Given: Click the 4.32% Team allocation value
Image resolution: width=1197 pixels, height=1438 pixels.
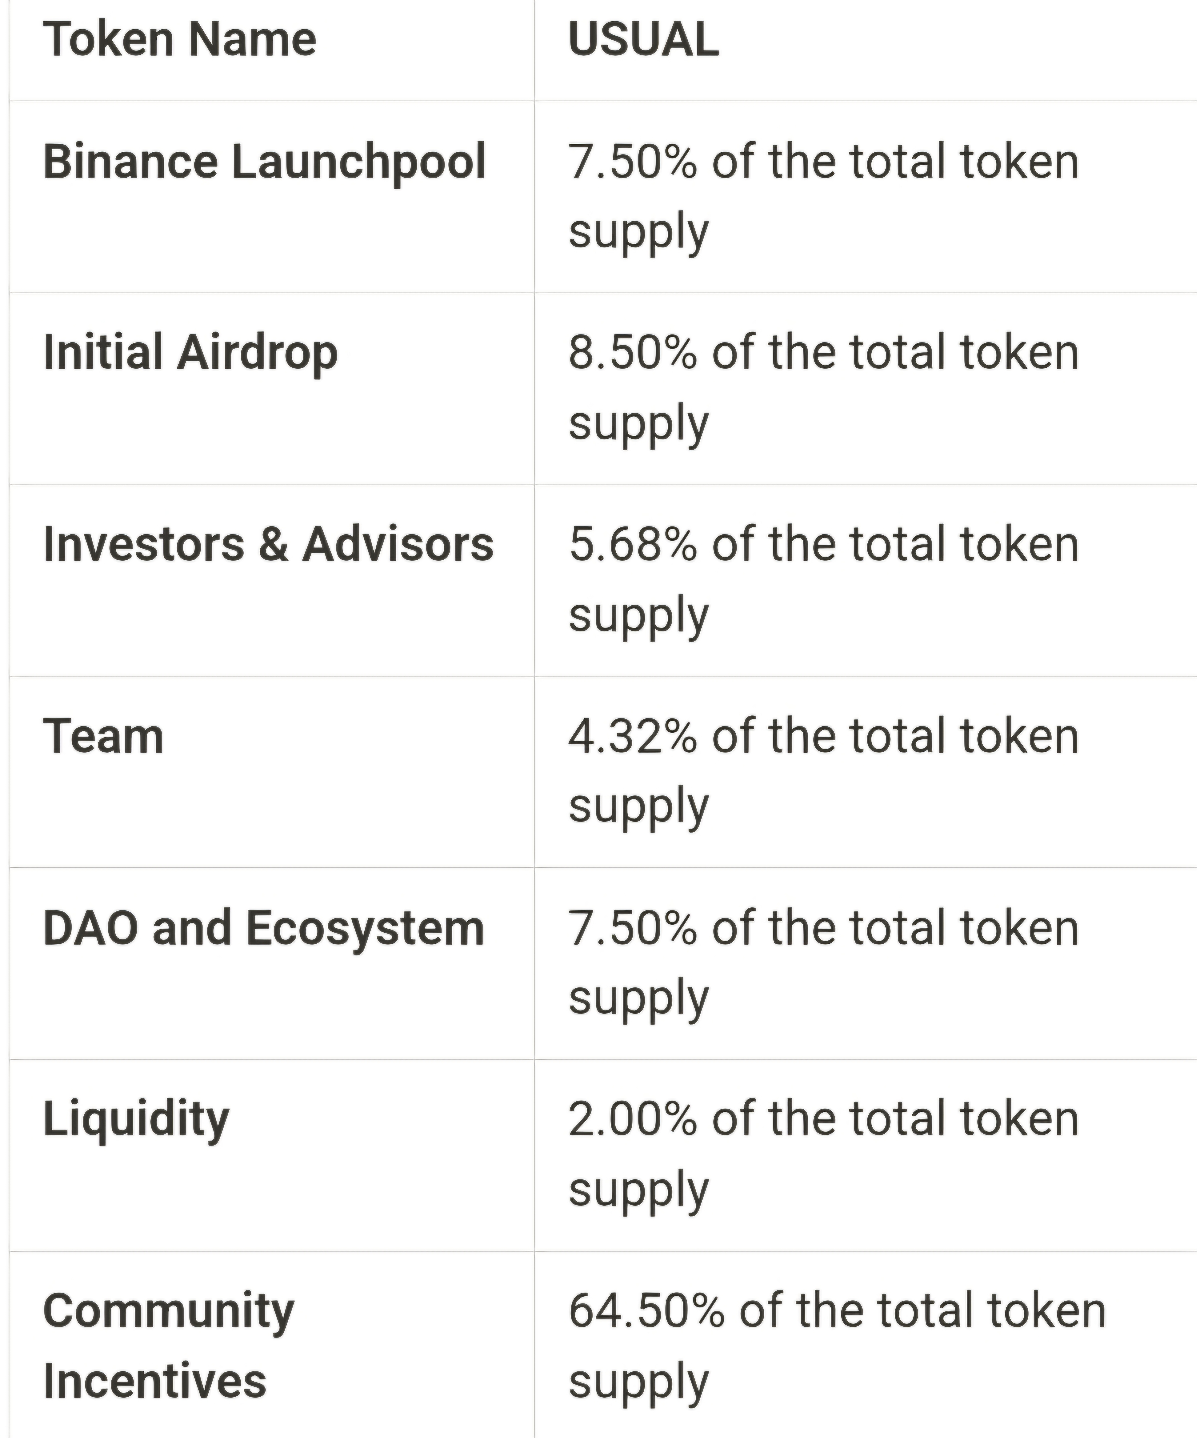Looking at the screenshot, I should click(823, 770).
